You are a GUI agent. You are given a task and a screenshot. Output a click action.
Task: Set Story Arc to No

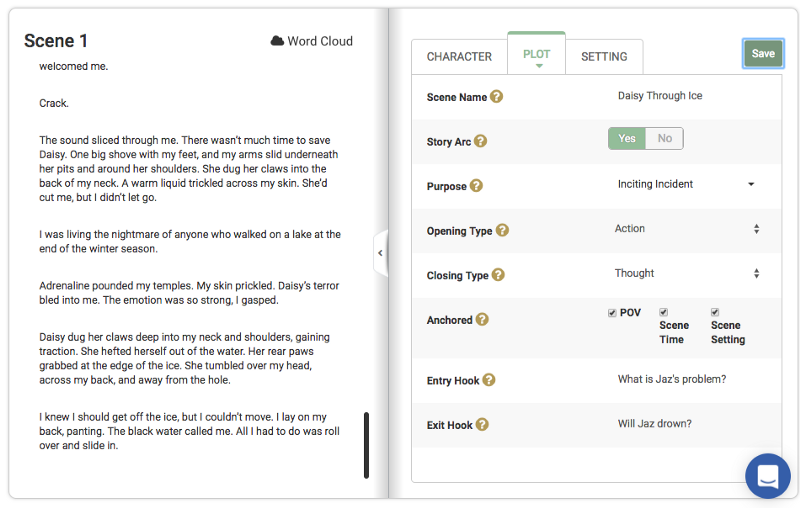[x=665, y=138]
